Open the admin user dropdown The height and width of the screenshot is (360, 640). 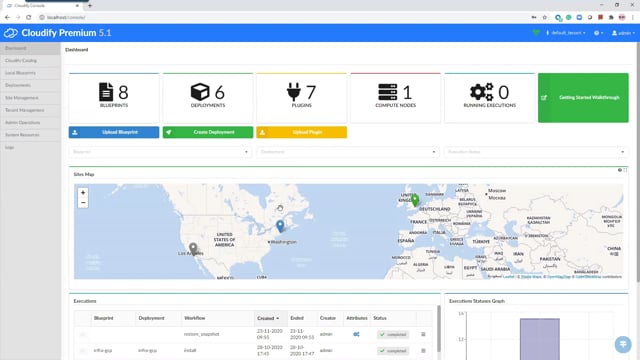(x=623, y=33)
